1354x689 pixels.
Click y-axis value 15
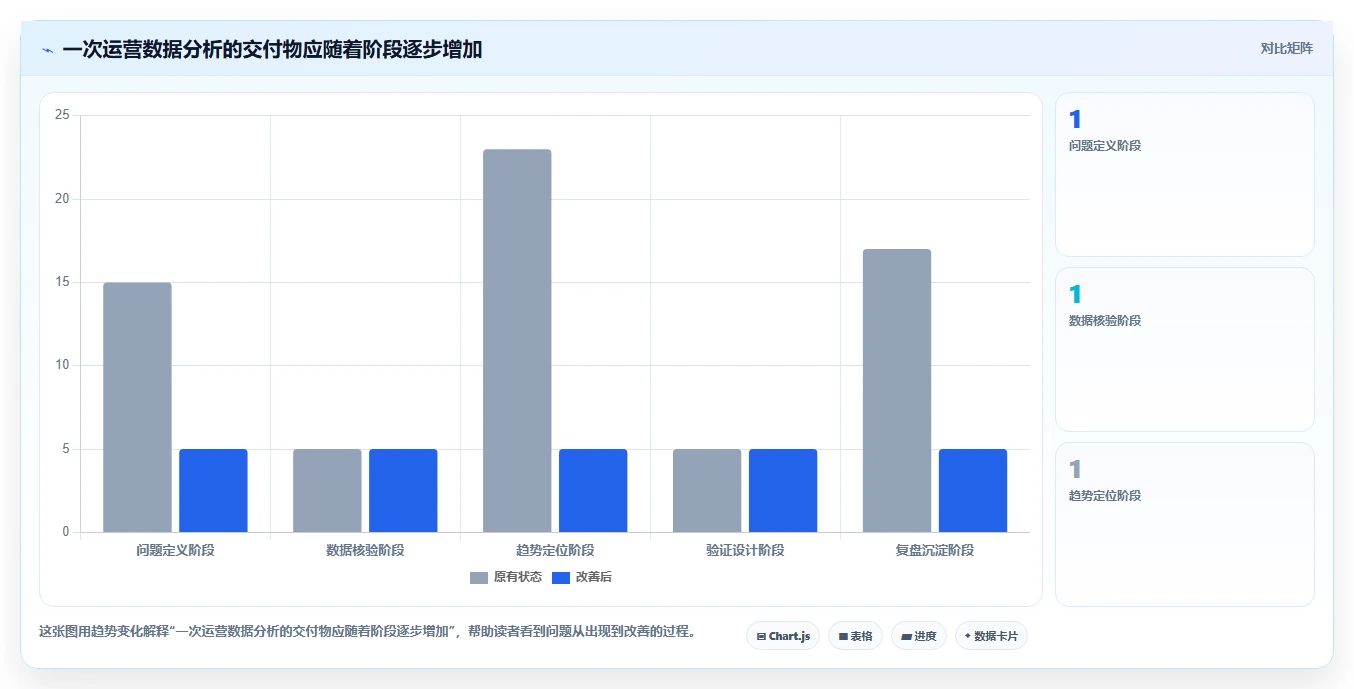[x=62, y=282]
